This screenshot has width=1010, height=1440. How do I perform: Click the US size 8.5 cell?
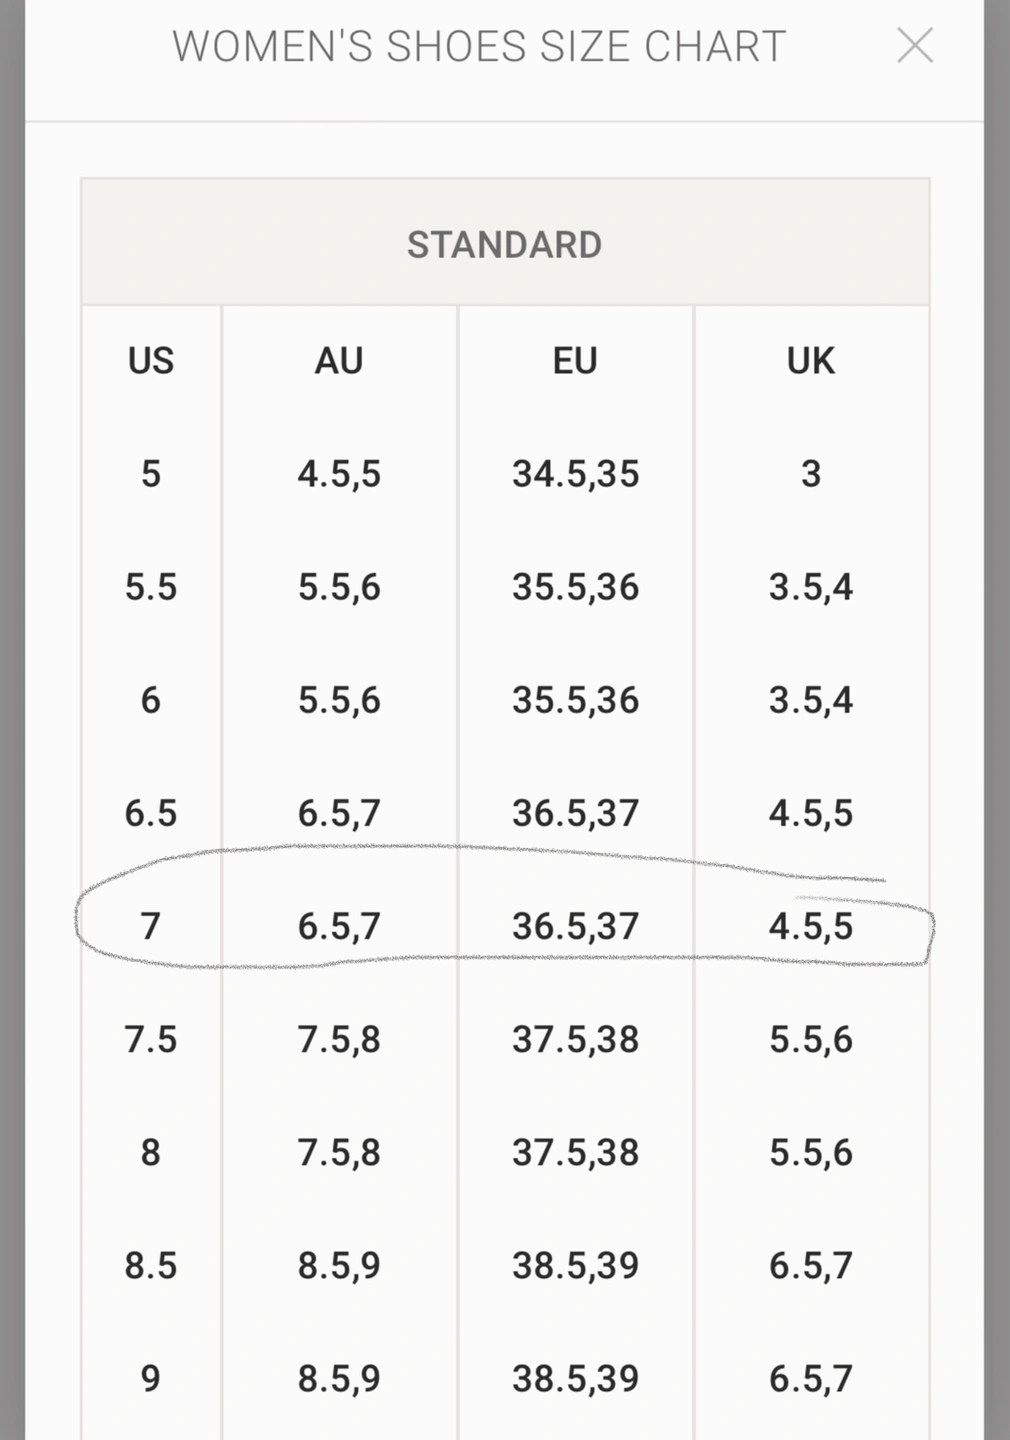tap(151, 1265)
